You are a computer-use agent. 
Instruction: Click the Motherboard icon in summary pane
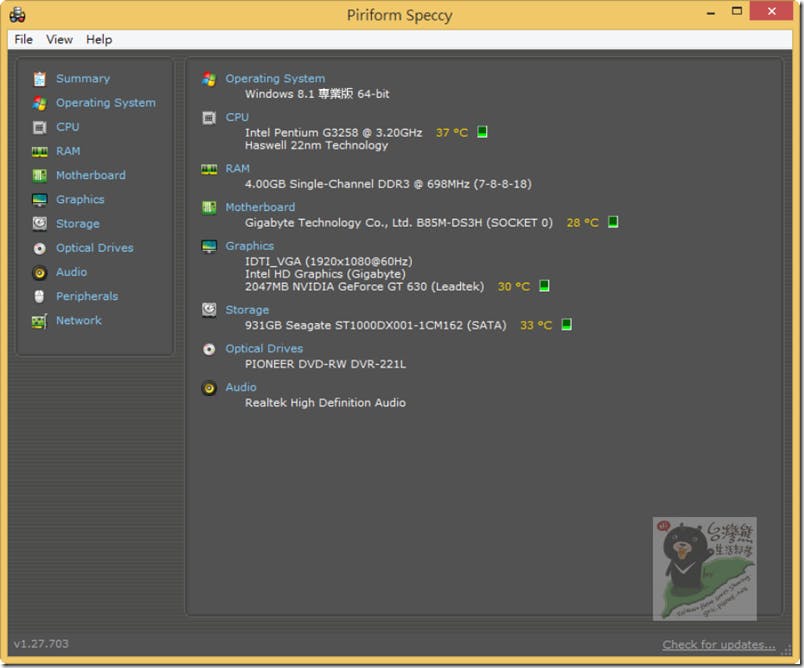(x=209, y=208)
